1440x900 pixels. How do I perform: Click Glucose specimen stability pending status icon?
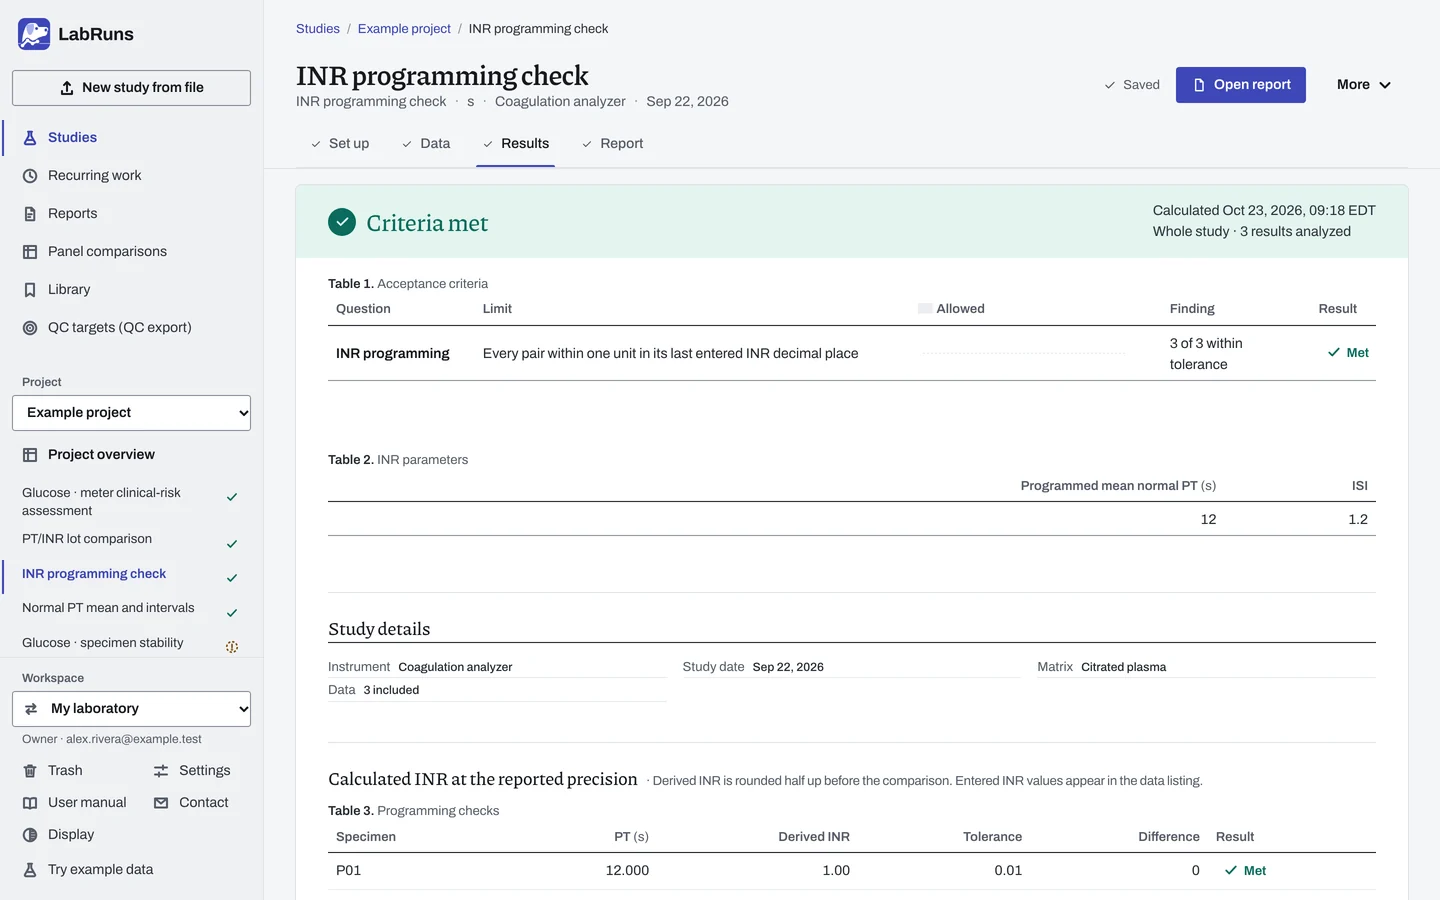(x=232, y=647)
